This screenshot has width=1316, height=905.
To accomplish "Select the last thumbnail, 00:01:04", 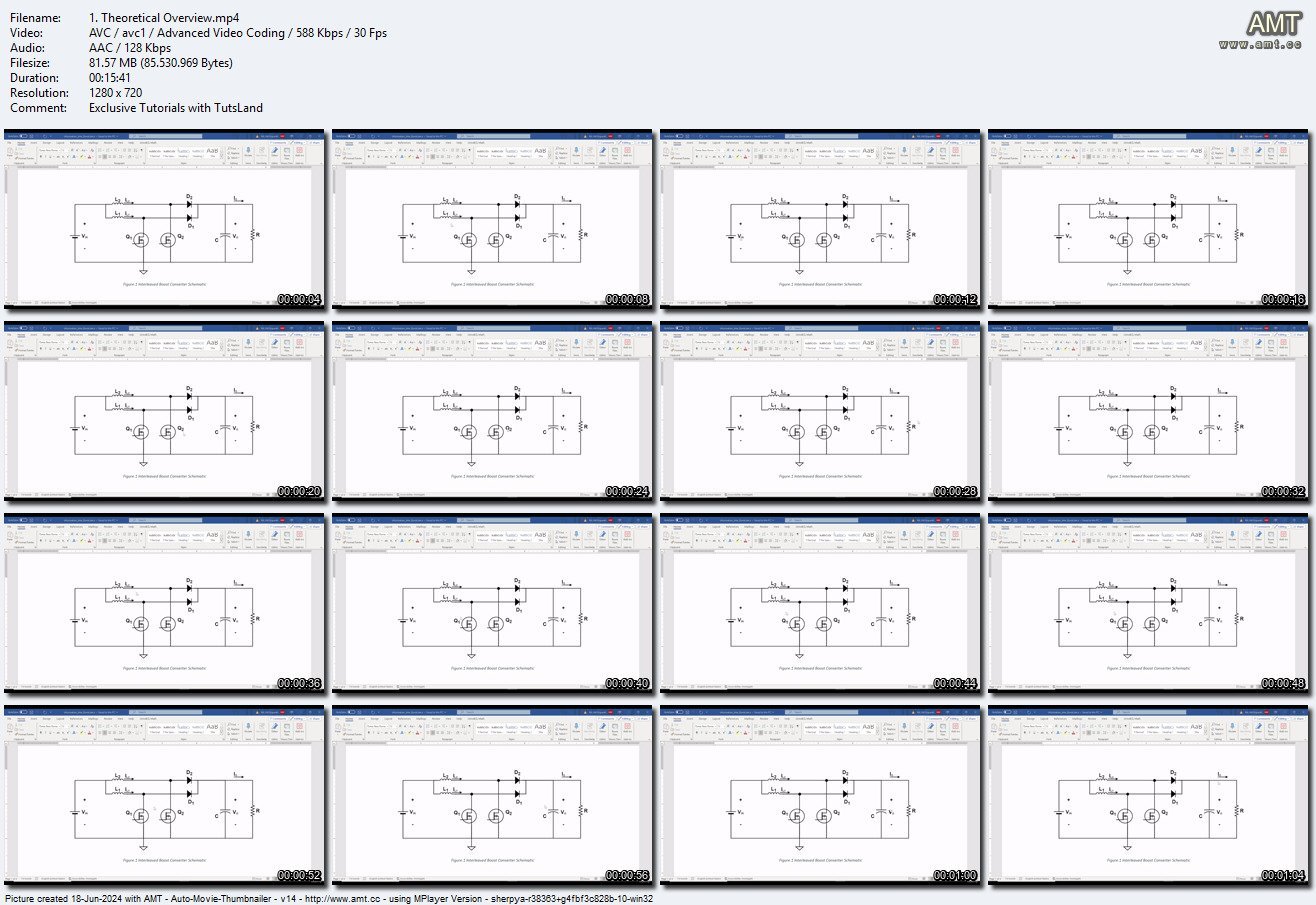I will point(1149,797).
